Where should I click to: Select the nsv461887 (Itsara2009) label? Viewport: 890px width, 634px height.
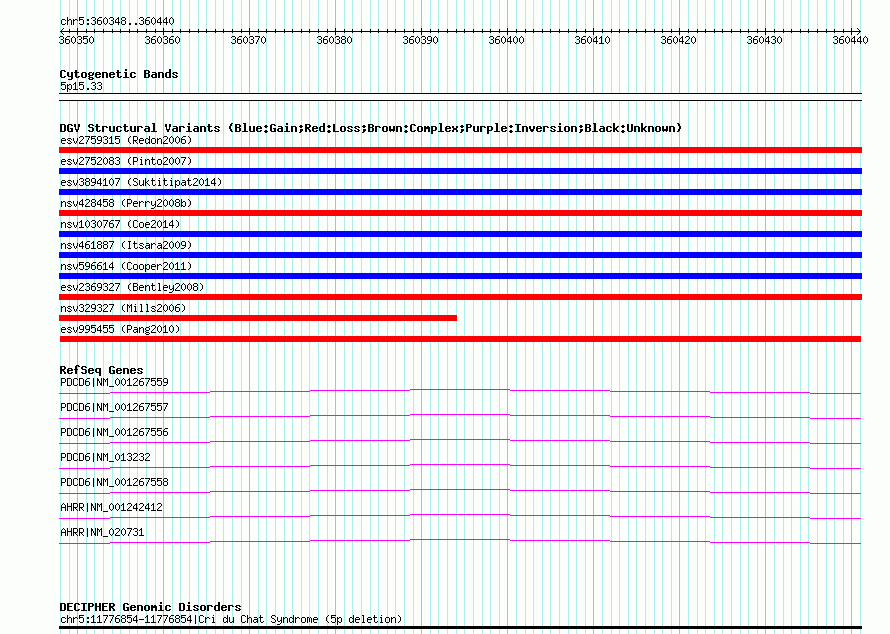[x=126, y=245]
